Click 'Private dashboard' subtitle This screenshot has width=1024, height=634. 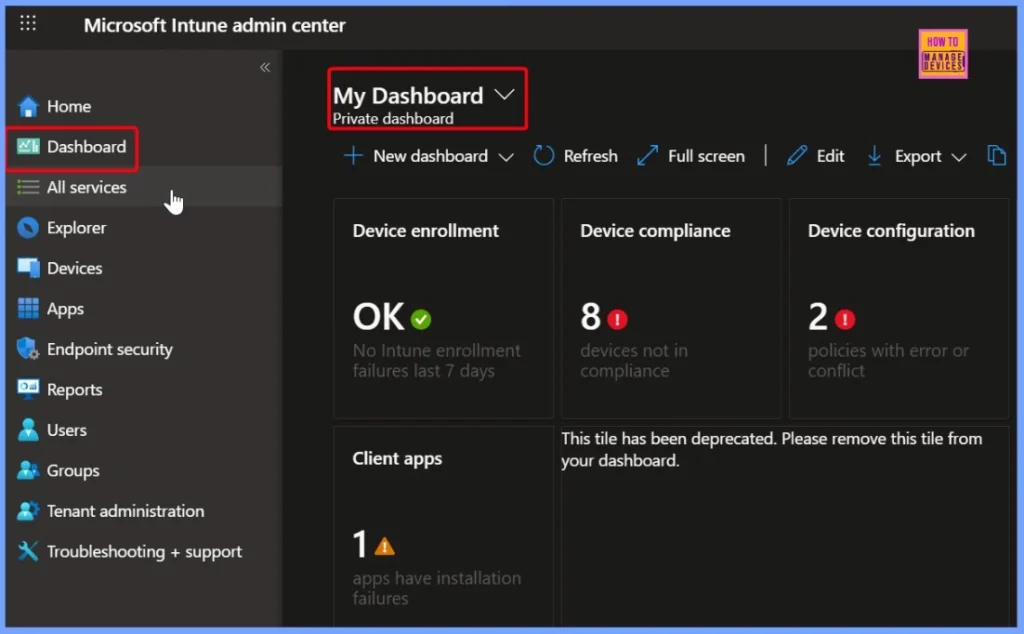pyautogui.click(x=392, y=119)
